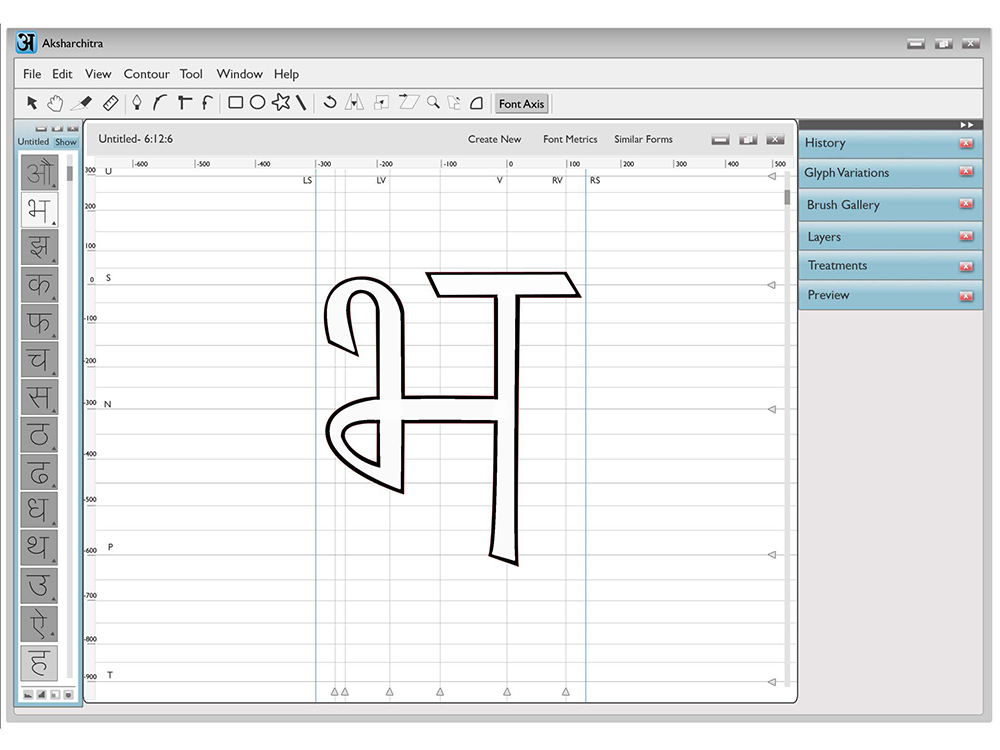The height and width of the screenshot is (750, 1000).
Task: Collapse the right panels with double arrow
Action: click(x=967, y=125)
